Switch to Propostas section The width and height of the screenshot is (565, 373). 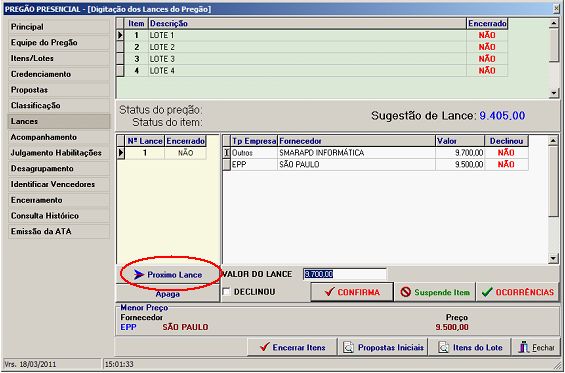pos(59,90)
